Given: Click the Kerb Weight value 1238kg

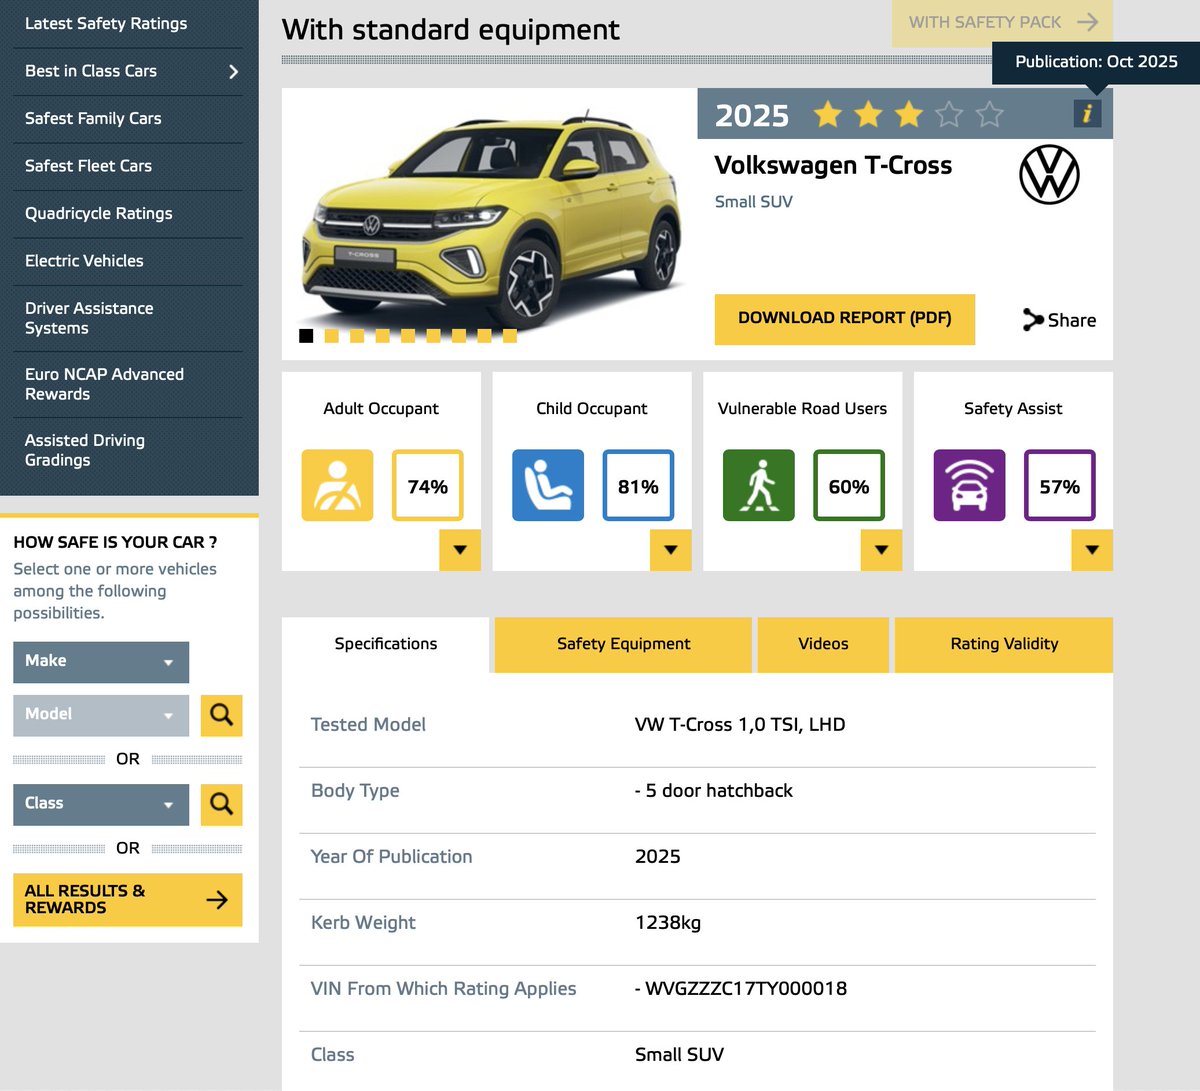Looking at the screenshot, I should 668,923.
